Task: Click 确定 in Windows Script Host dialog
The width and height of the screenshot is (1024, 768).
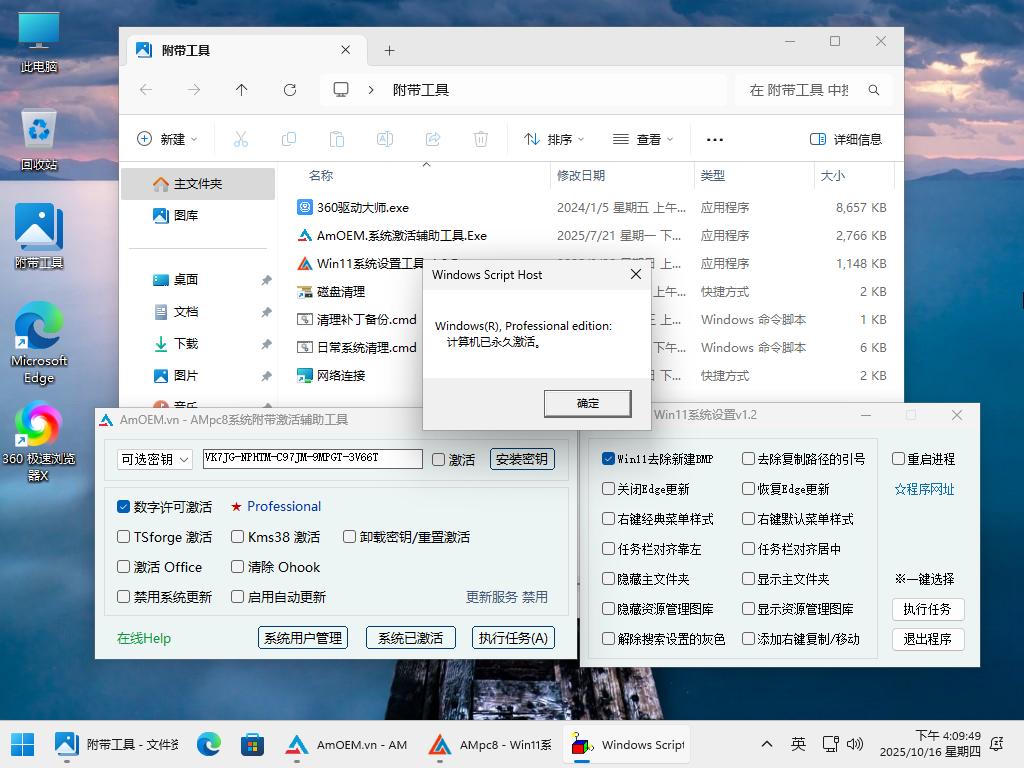Action: coord(587,403)
